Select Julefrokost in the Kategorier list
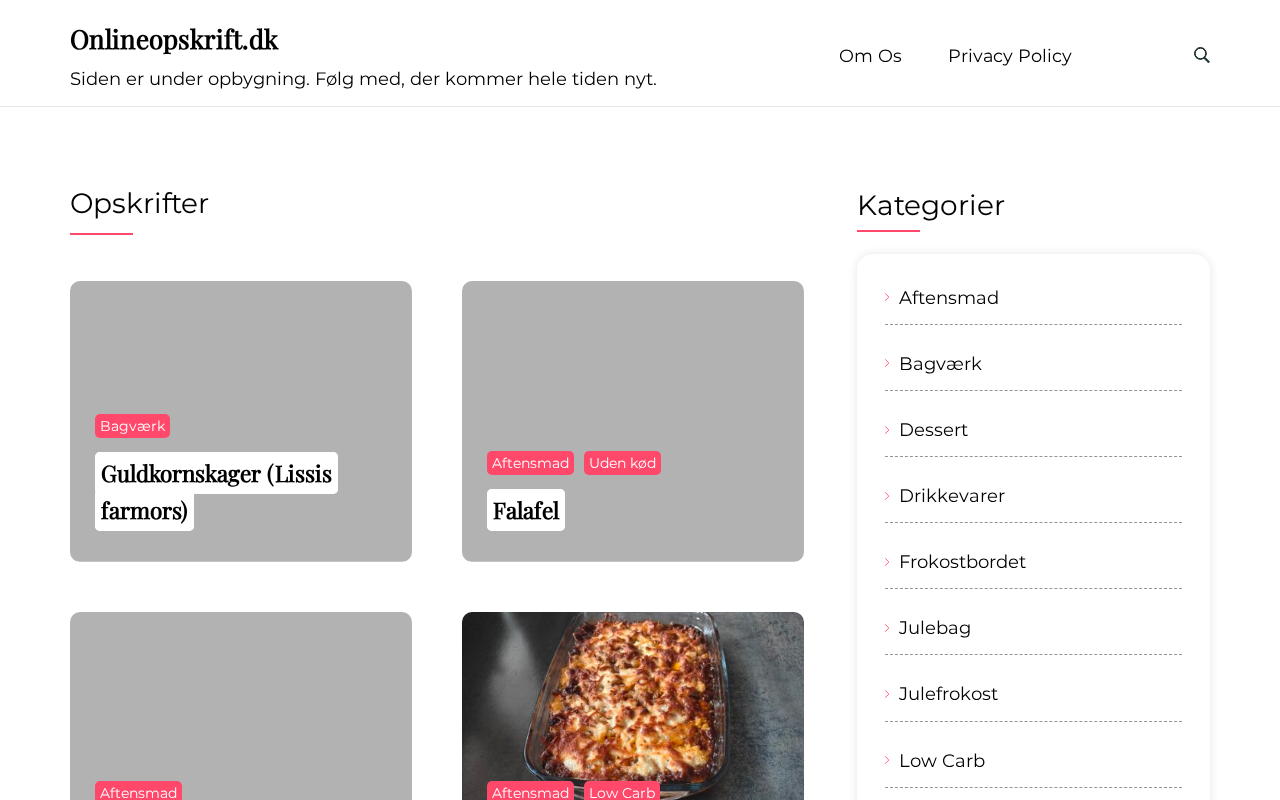1280x800 pixels. pos(948,694)
